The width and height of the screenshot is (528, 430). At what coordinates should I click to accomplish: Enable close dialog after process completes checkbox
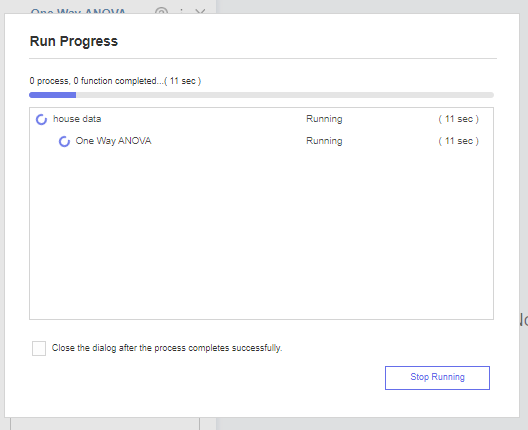coord(39,348)
